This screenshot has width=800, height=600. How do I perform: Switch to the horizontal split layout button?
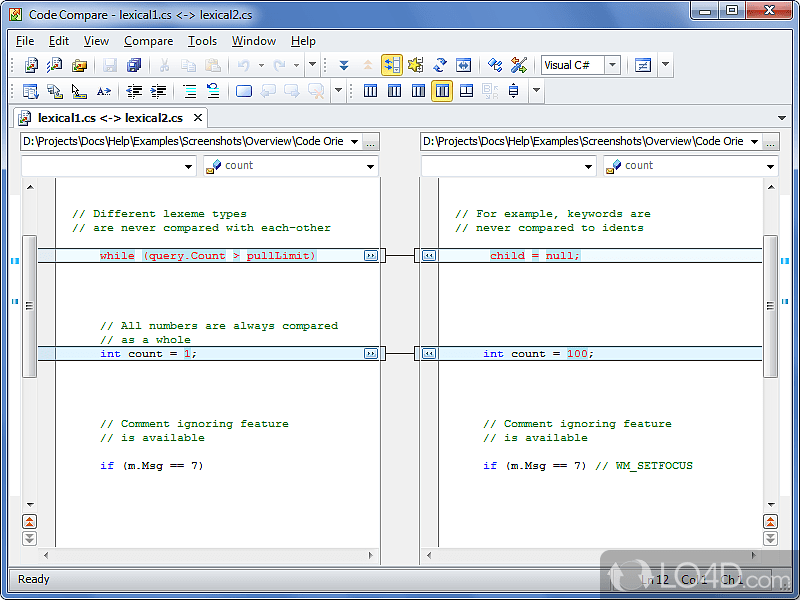pyautogui.click(x=466, y=91)
